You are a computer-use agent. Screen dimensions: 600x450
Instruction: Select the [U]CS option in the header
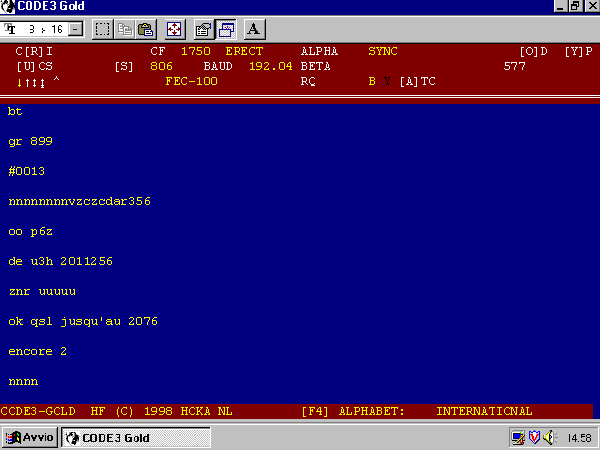[x=34, y=66]
